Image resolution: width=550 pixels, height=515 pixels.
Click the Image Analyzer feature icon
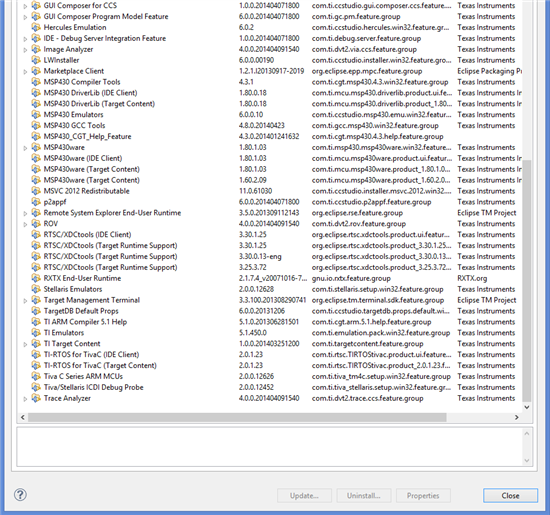pyautogui.click(x=36, y=49)
